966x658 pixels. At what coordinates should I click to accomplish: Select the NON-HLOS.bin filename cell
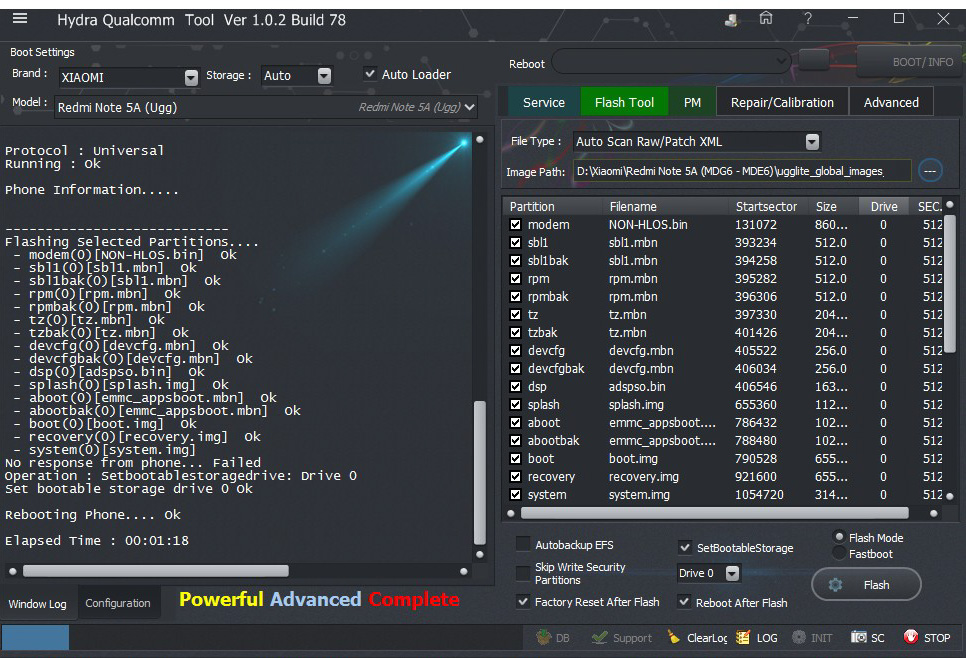click(648, 225)
